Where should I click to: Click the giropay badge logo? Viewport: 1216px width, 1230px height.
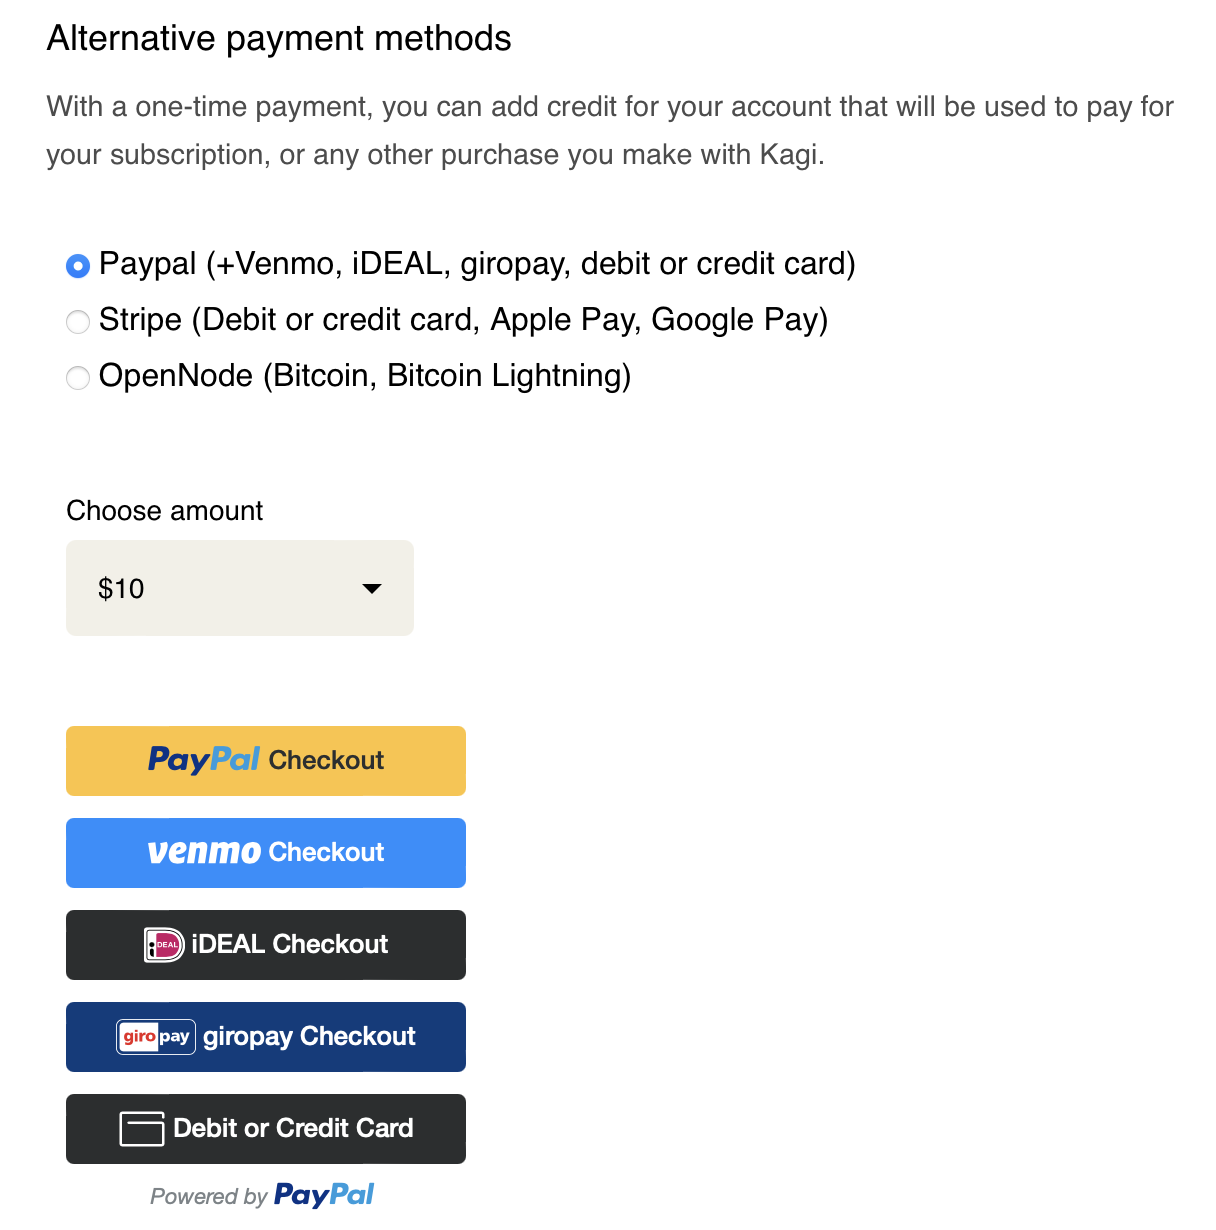156,1037
